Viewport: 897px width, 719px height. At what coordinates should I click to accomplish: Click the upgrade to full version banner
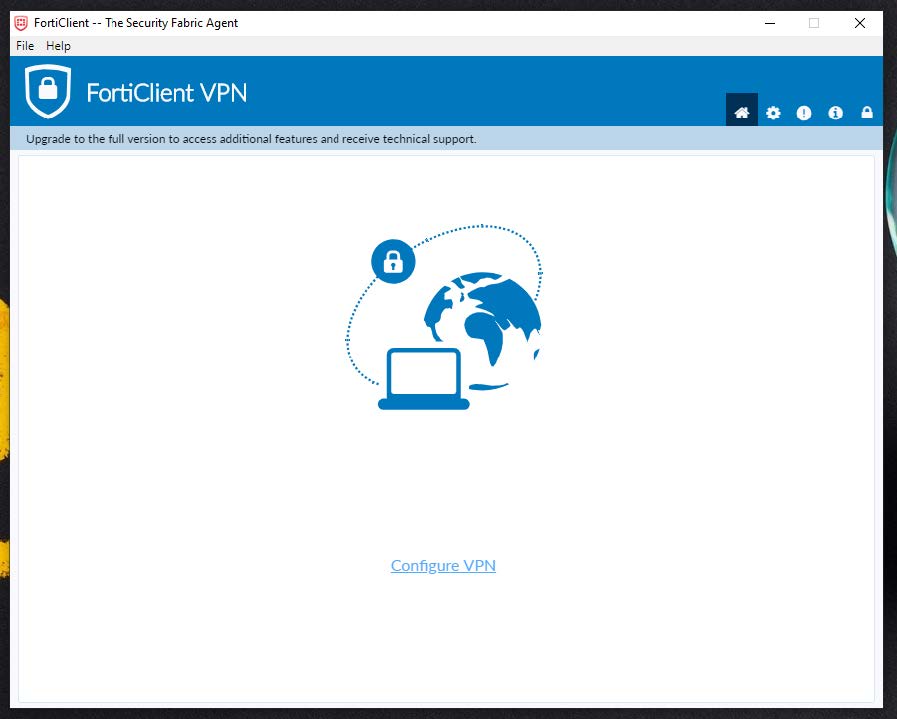point(251,139)
